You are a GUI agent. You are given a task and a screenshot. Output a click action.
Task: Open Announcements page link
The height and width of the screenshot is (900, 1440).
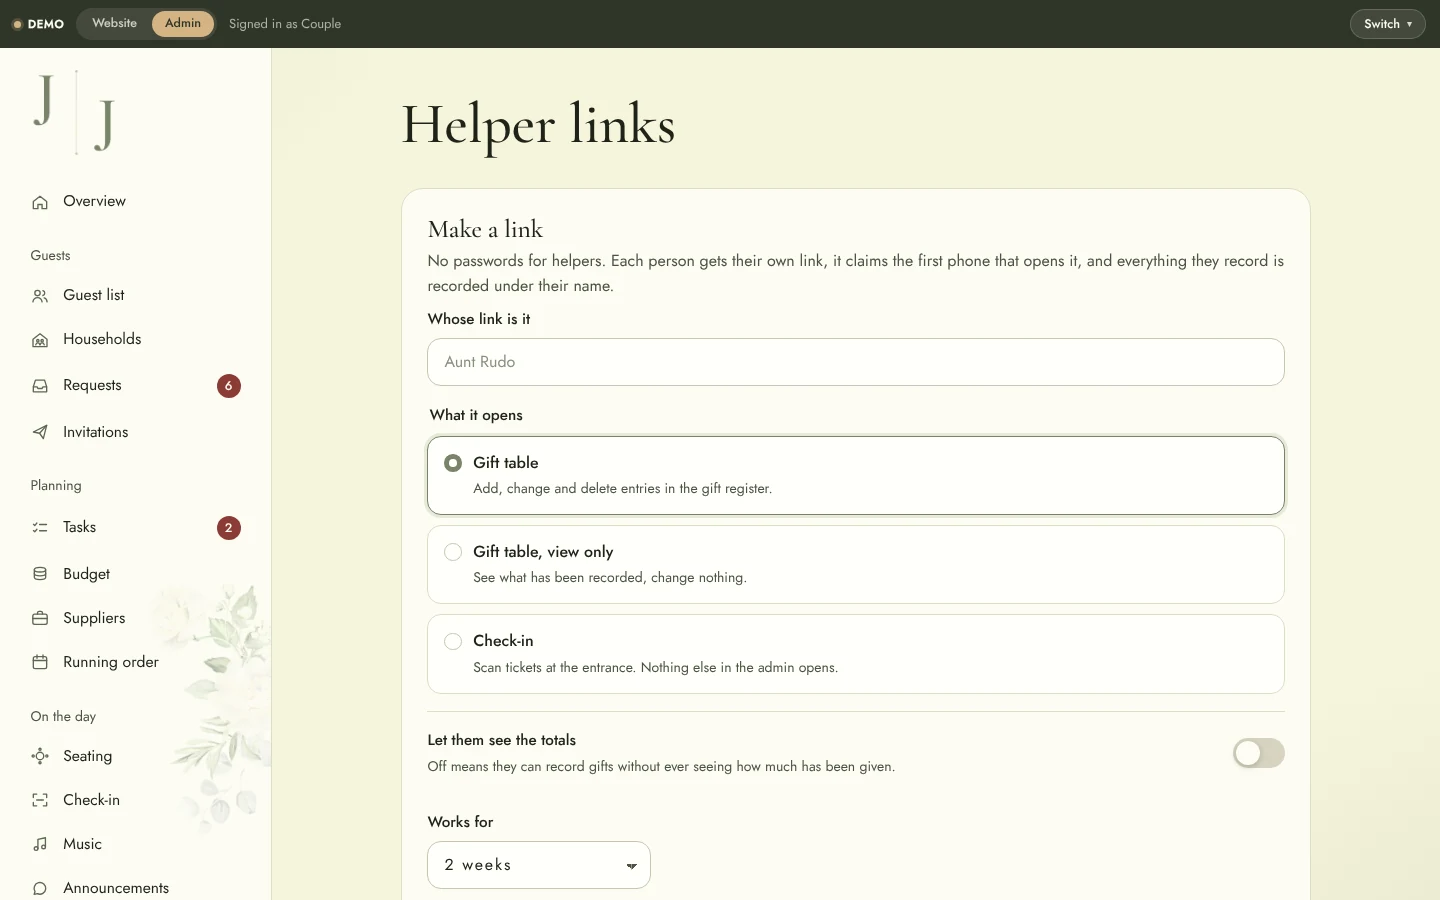116,889
